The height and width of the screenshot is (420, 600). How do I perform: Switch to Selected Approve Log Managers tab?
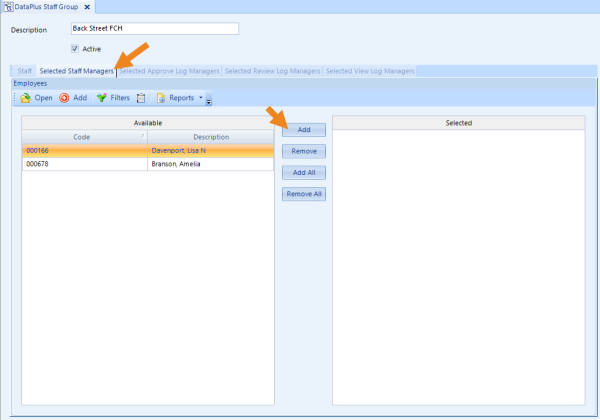[169, 71]
